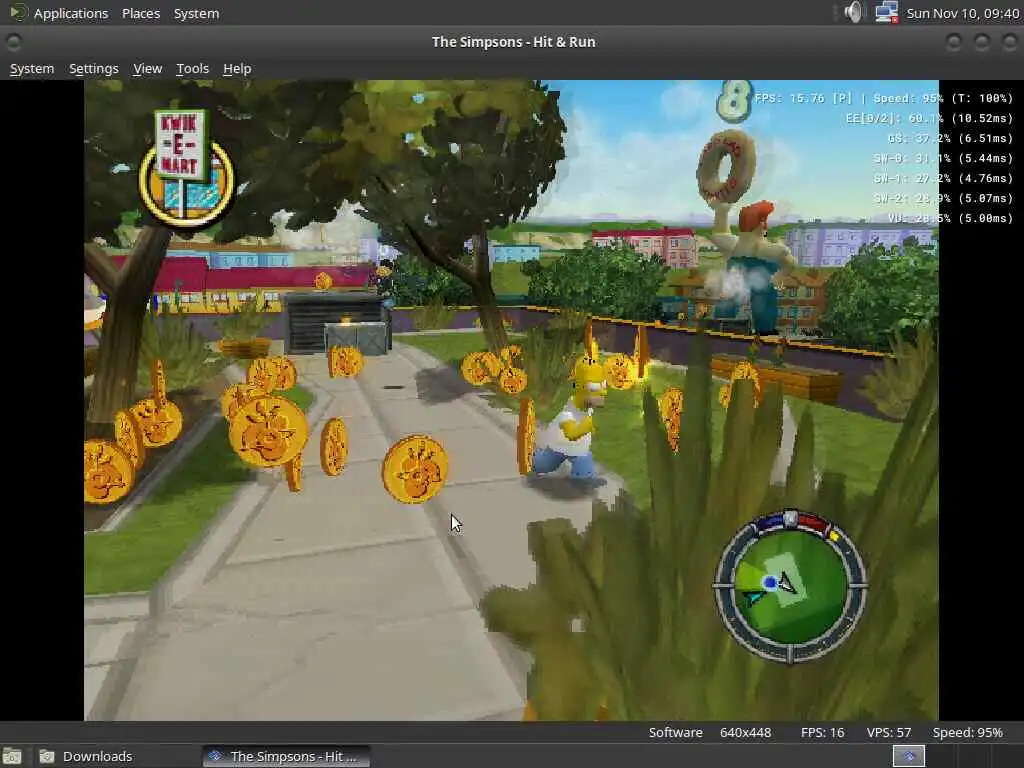The height and width of the screenshot is (768, 1024).
Task: Click the 'VU:' performance overlay line
Action: point(950,218)
